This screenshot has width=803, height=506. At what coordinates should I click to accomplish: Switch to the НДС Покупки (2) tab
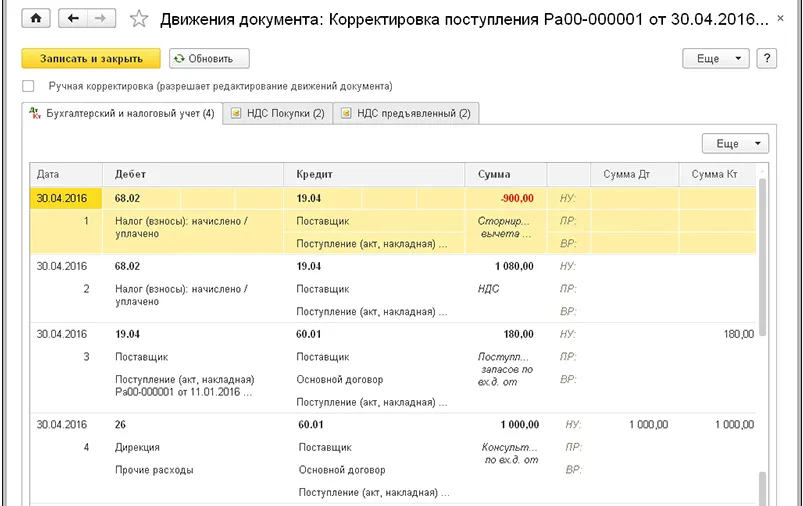pos(278,113)
